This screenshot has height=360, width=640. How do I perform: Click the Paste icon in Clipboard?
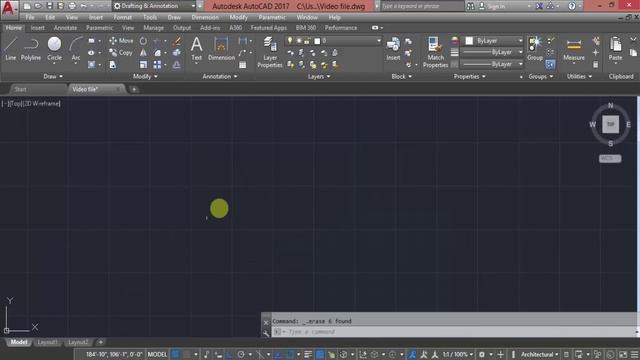tap(616, 49)
